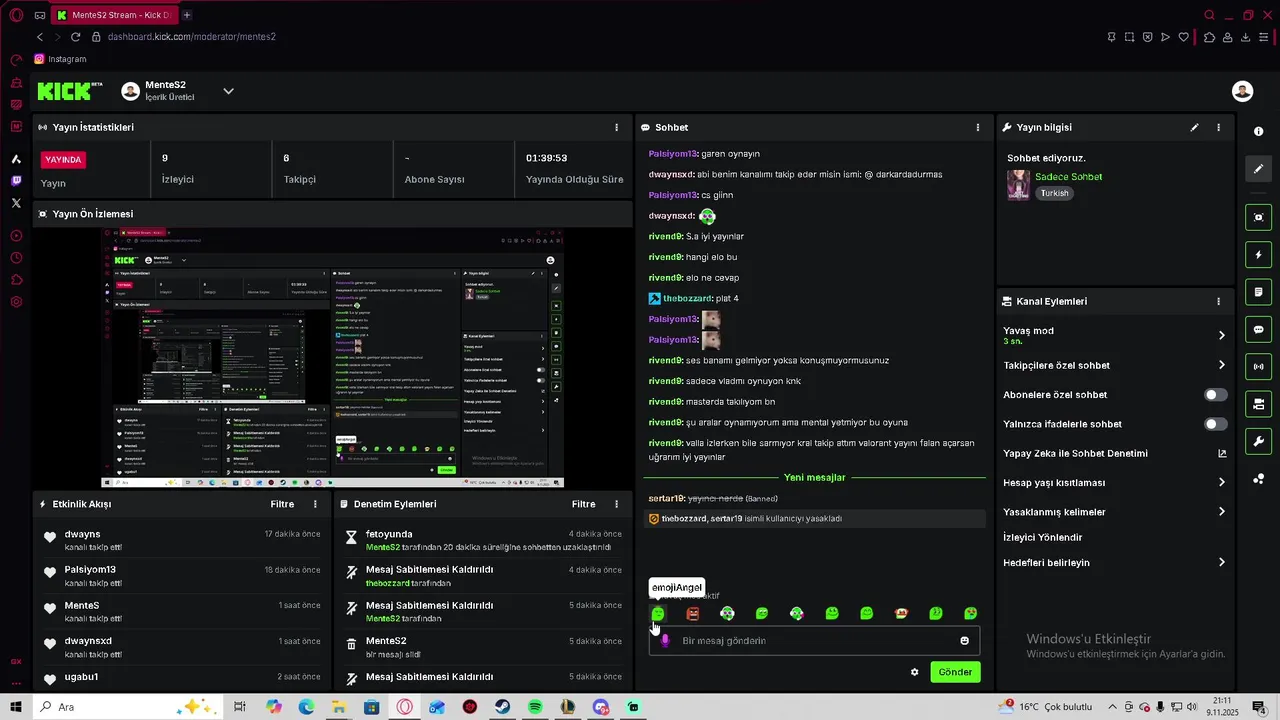Open Sohbet panel three-dot menu

click(x=978, y=128)
